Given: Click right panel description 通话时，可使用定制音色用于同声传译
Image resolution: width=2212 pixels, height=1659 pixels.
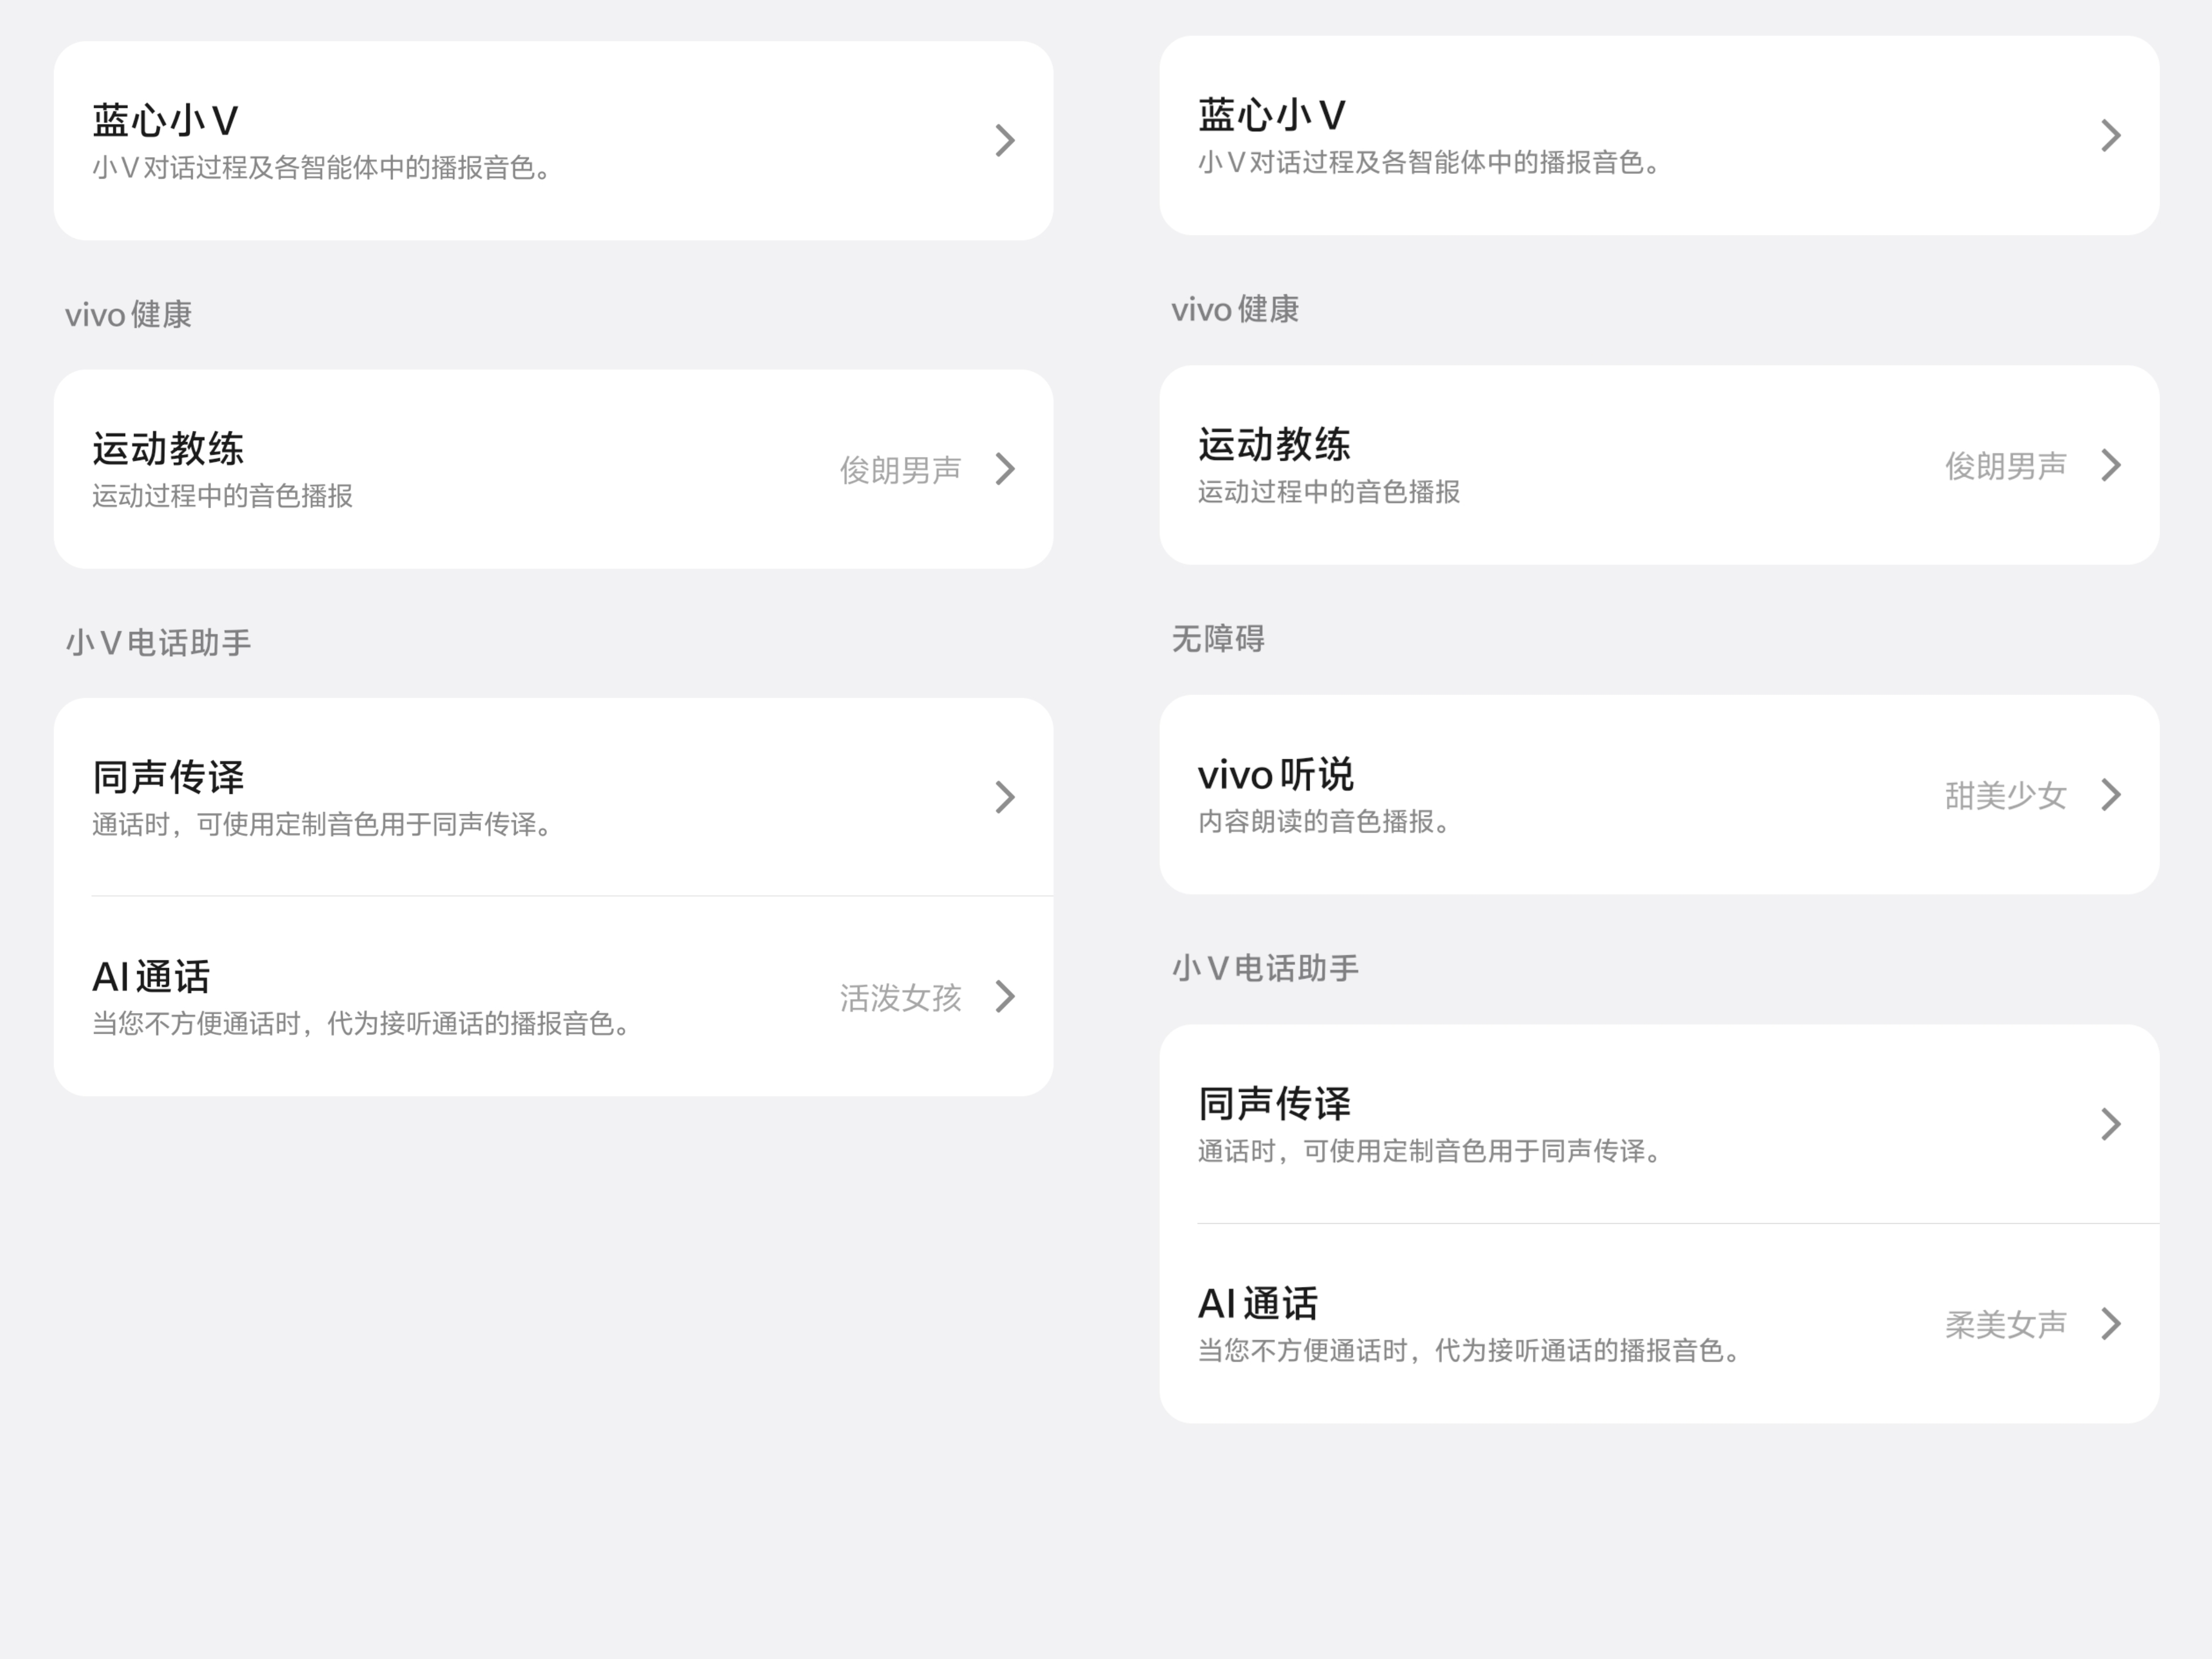Looking at the screenshot, I should click(1429, 1152).
